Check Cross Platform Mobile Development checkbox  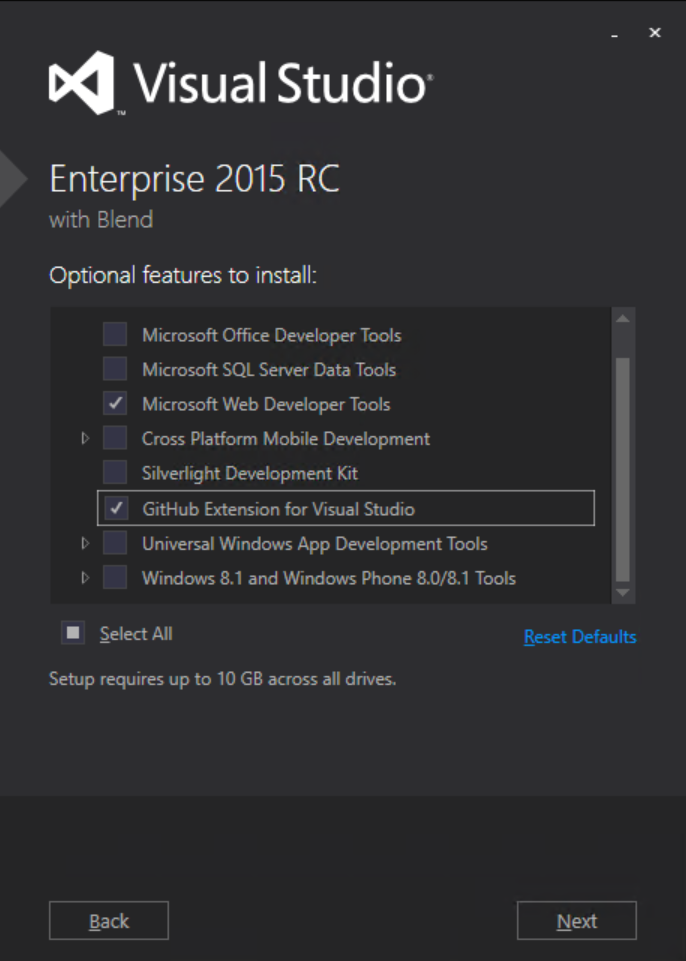[x=115, y=438]
